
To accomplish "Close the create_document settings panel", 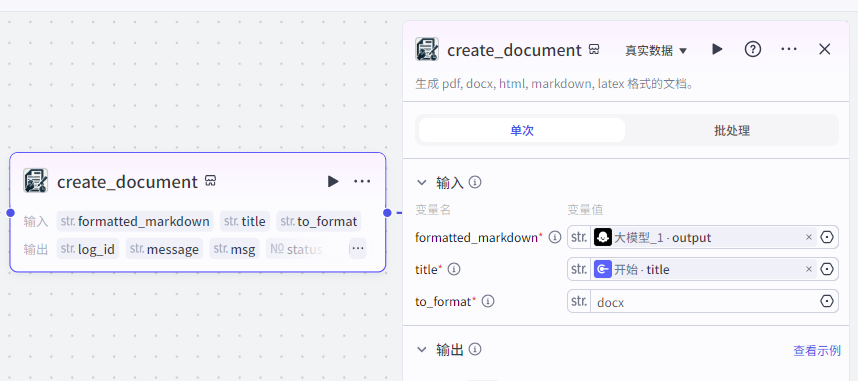I will pyautogui.click(x=825, y=49).
